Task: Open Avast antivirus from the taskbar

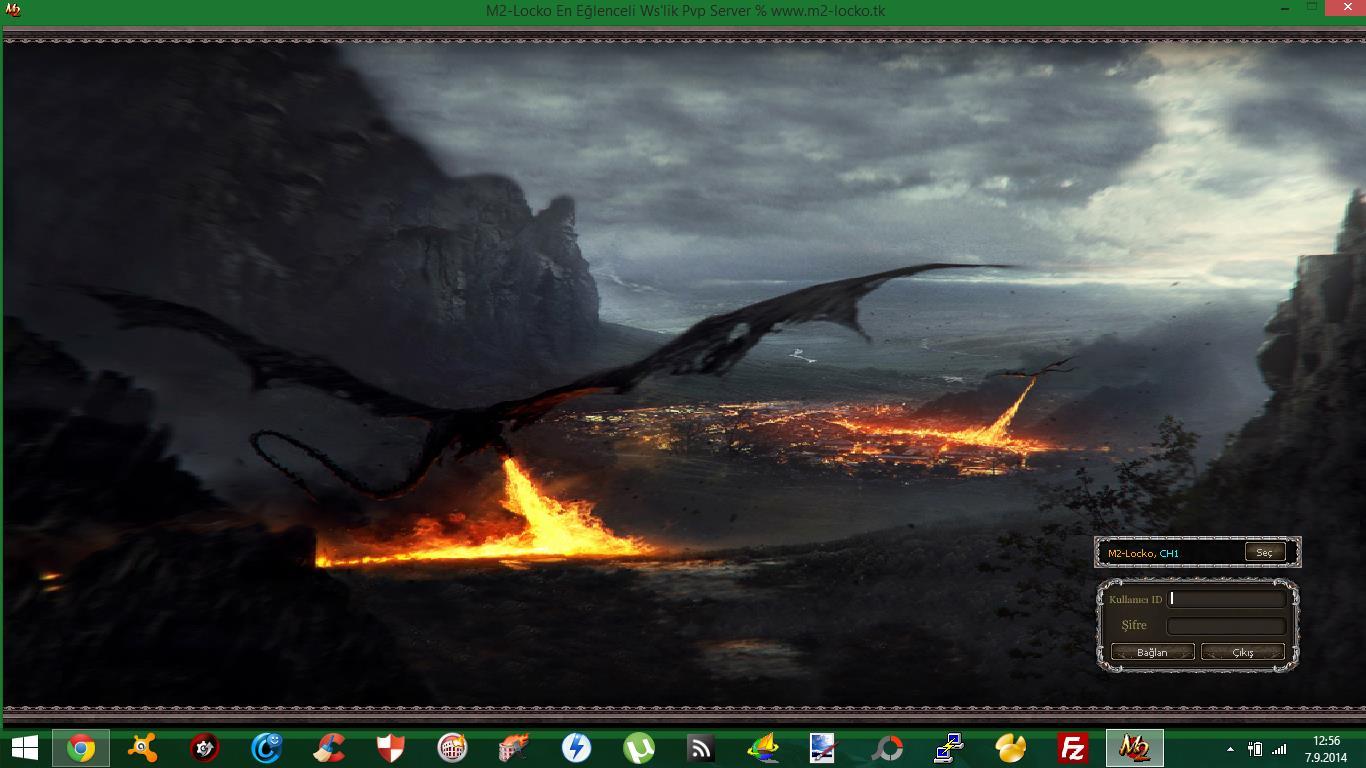Action: (x=143, y=748)
